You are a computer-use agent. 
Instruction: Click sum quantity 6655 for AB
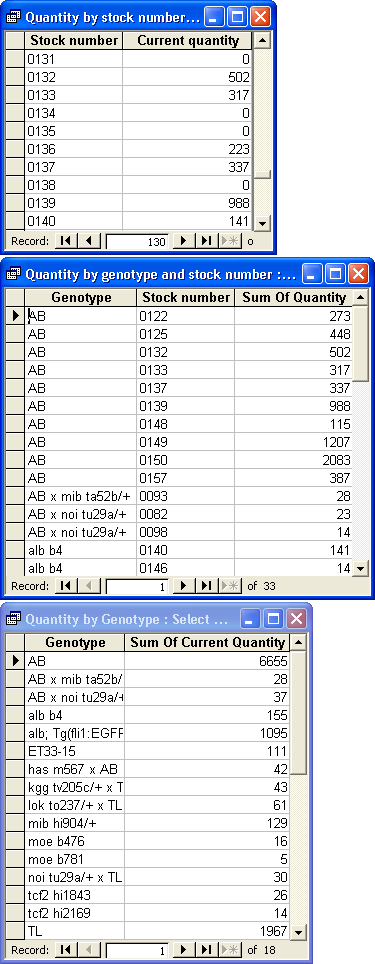pos(207,661)
